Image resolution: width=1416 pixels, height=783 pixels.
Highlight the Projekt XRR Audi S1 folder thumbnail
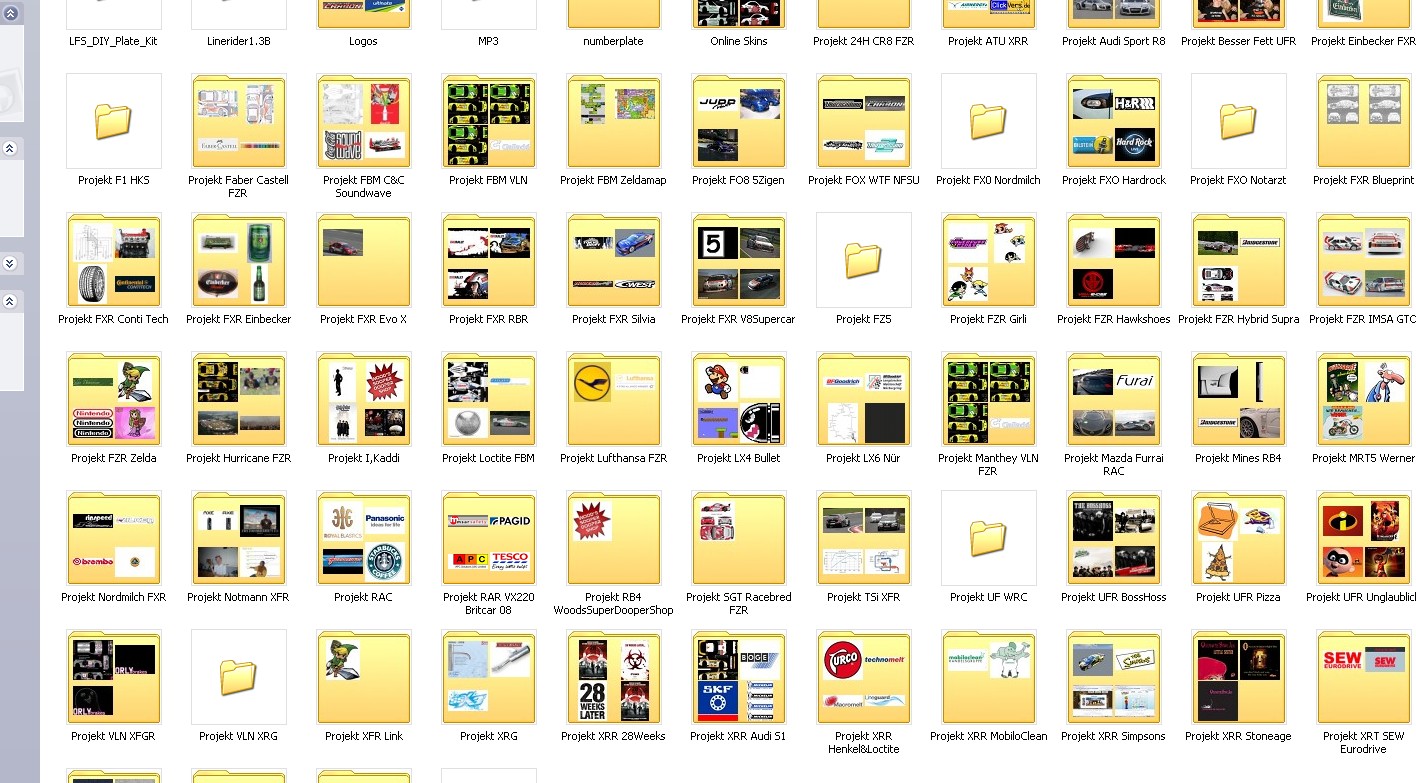click(x=739, y=677)
